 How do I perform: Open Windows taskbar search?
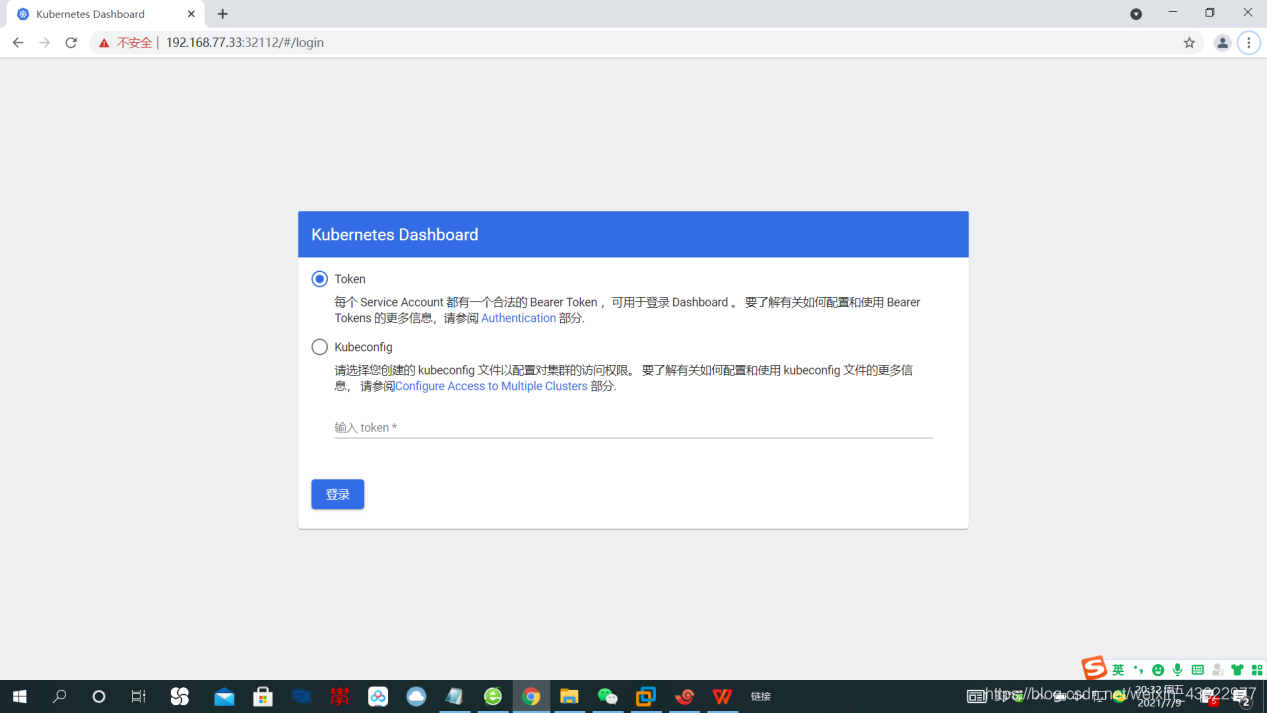[x=59, y=696]
